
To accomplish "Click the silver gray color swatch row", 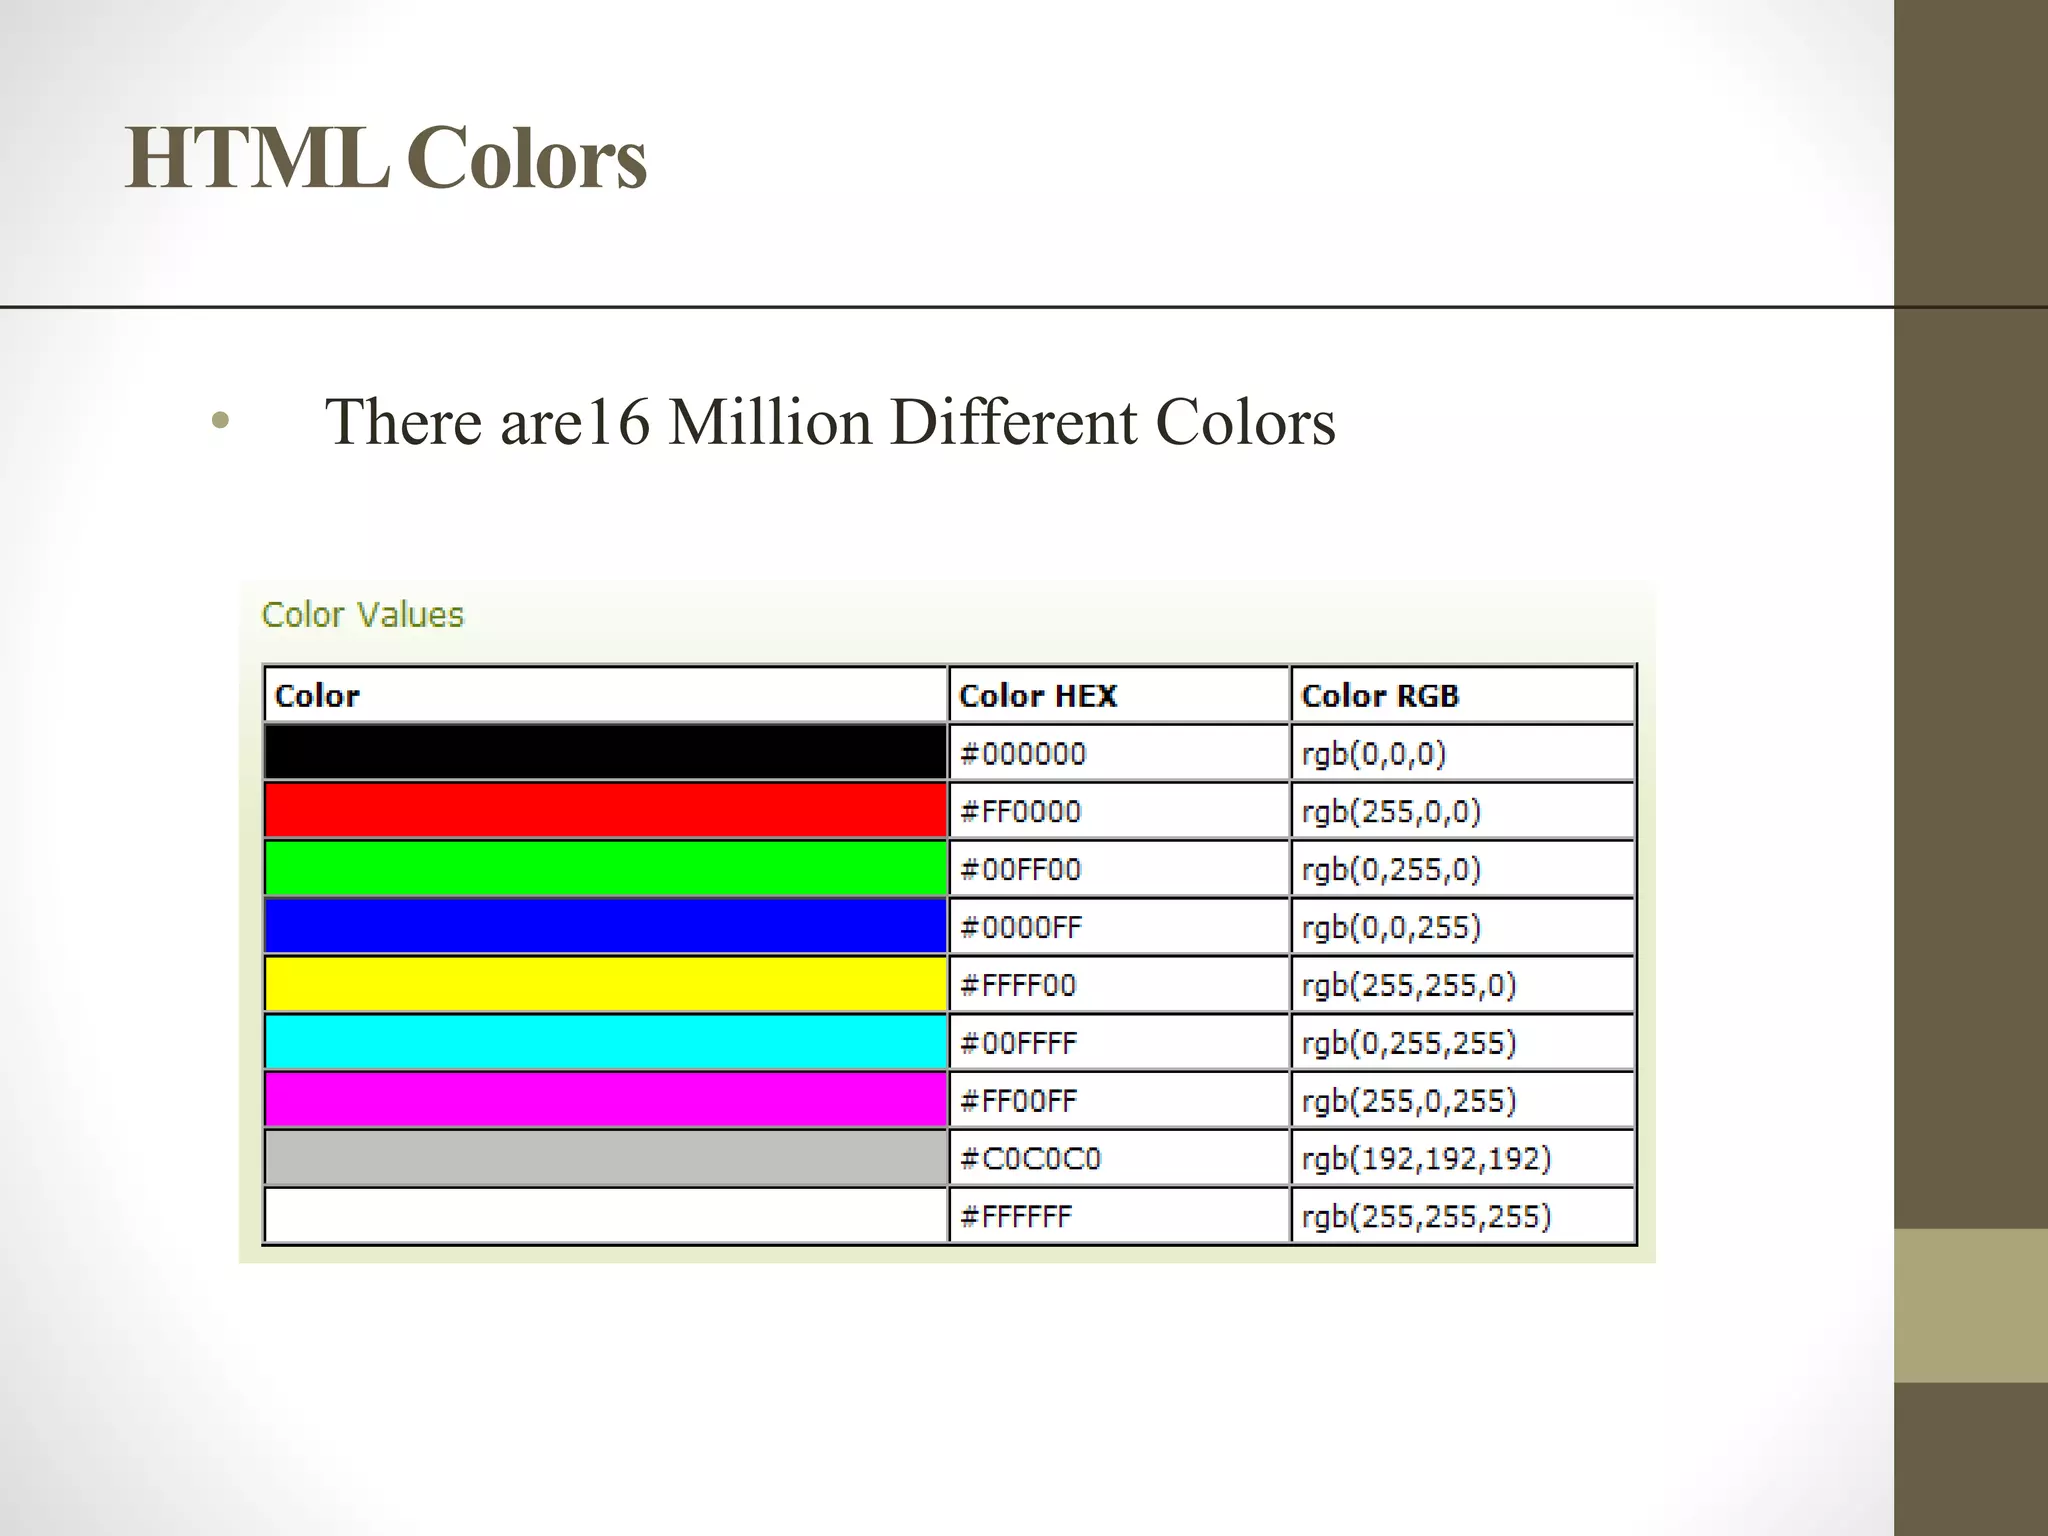I will coord(606,1159).
